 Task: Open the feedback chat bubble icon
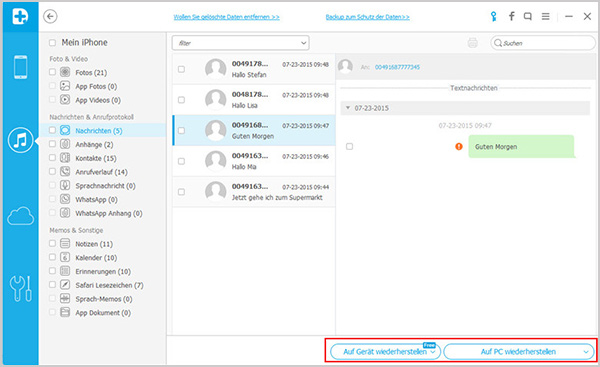[528, 16]
